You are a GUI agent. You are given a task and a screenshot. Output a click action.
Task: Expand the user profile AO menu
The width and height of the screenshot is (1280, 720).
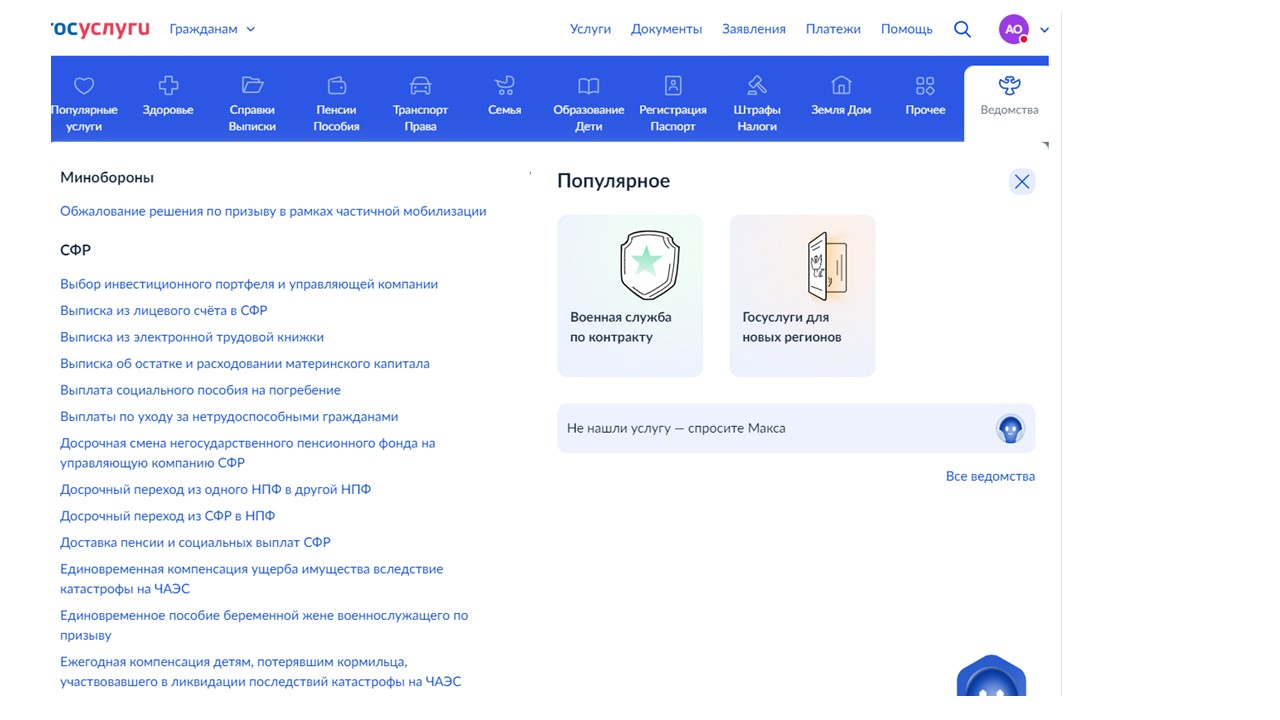pos(1025,29)
